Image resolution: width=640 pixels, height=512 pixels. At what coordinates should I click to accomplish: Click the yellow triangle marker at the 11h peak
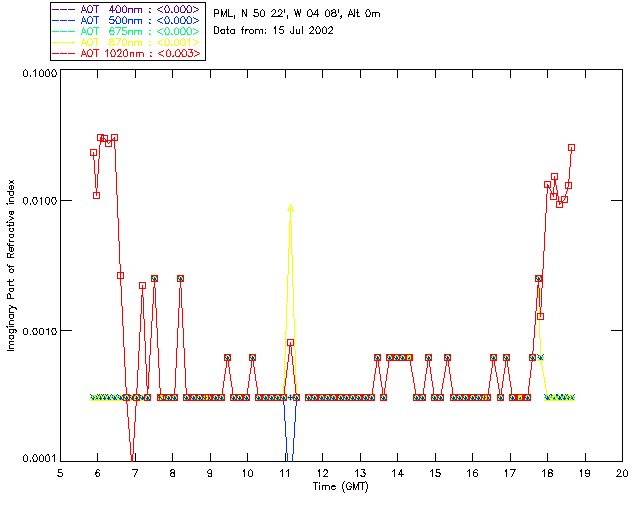click(290, 208)
